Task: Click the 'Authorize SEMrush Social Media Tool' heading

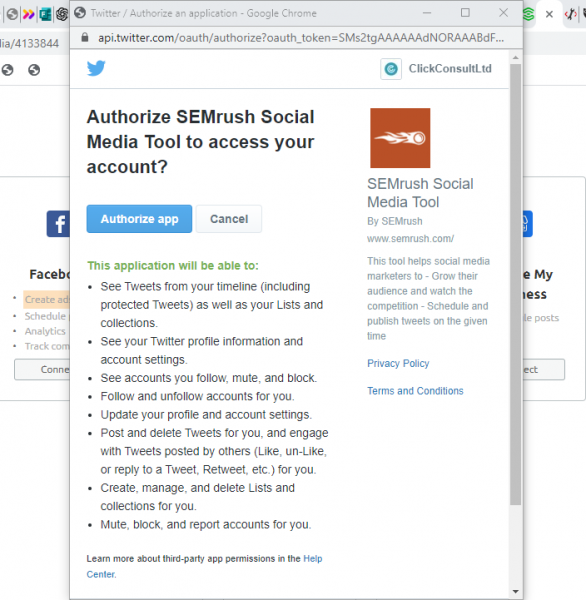Action: [201, 142]
